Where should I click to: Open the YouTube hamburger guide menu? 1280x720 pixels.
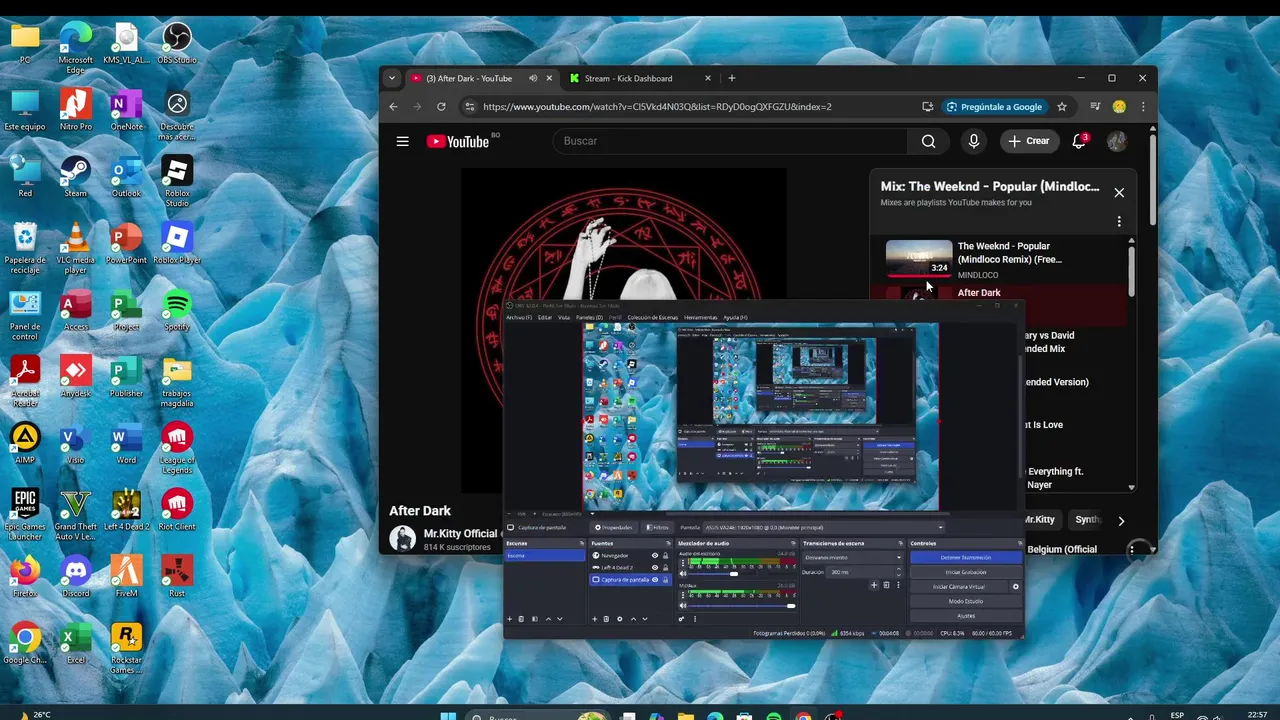point(402,141)
